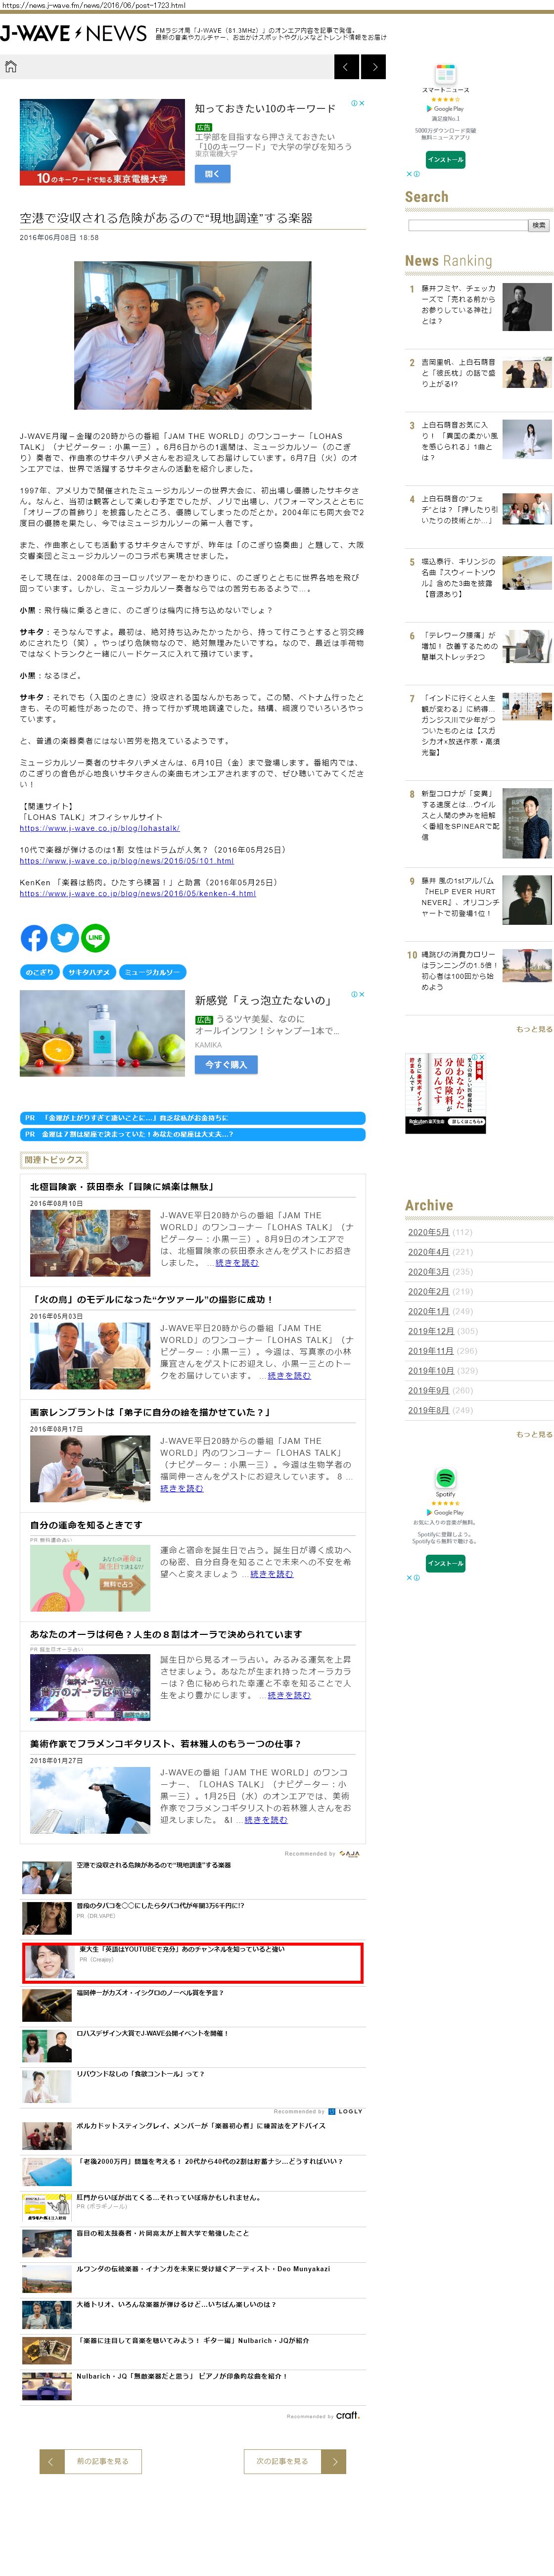Open あなたのオーラは何色 ad title
554x2576 pixels.
click(166, 1634)
